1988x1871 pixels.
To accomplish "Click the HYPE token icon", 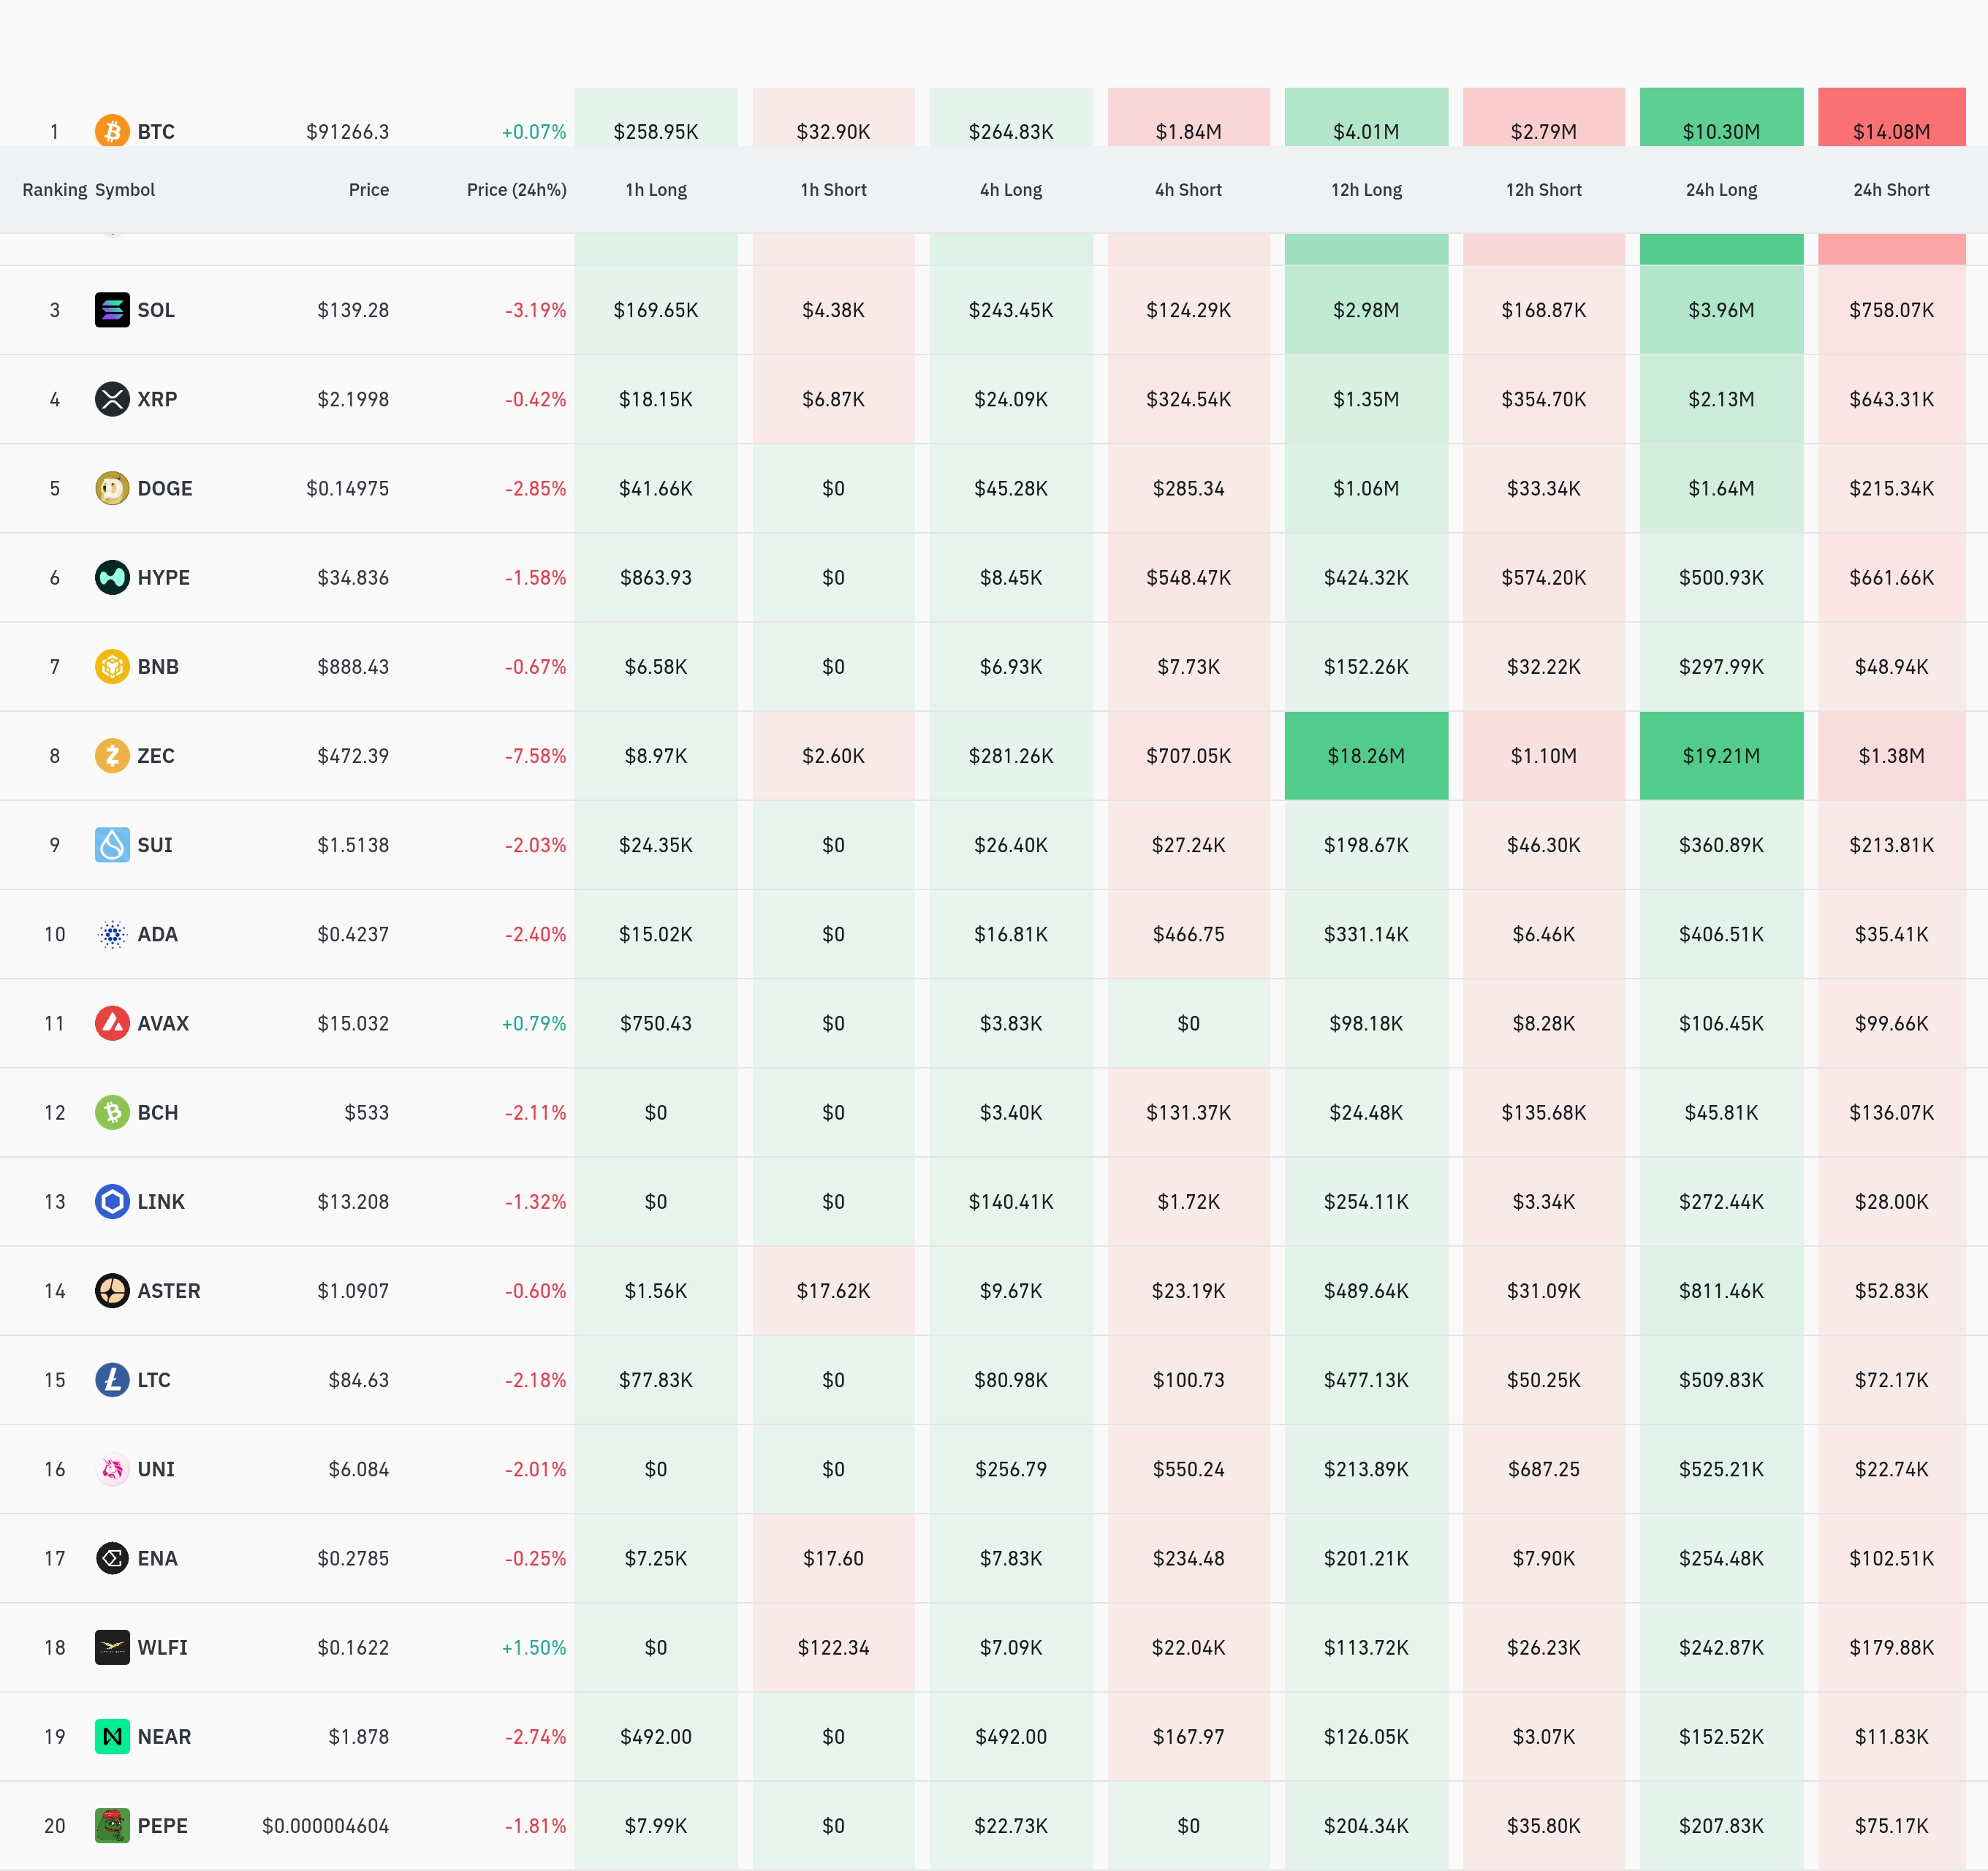I will point(112,577).
